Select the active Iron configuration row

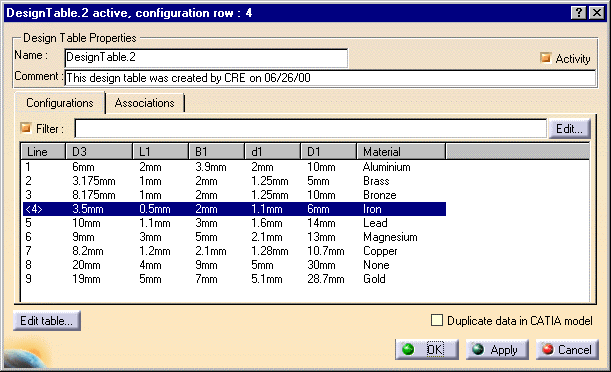pos(234,209)
